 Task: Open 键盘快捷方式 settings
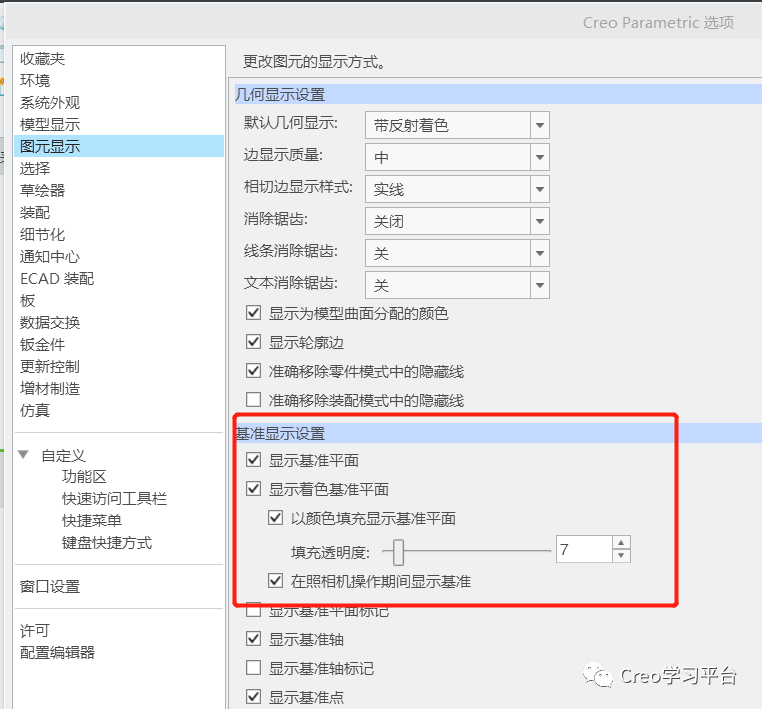coord(107,543)
